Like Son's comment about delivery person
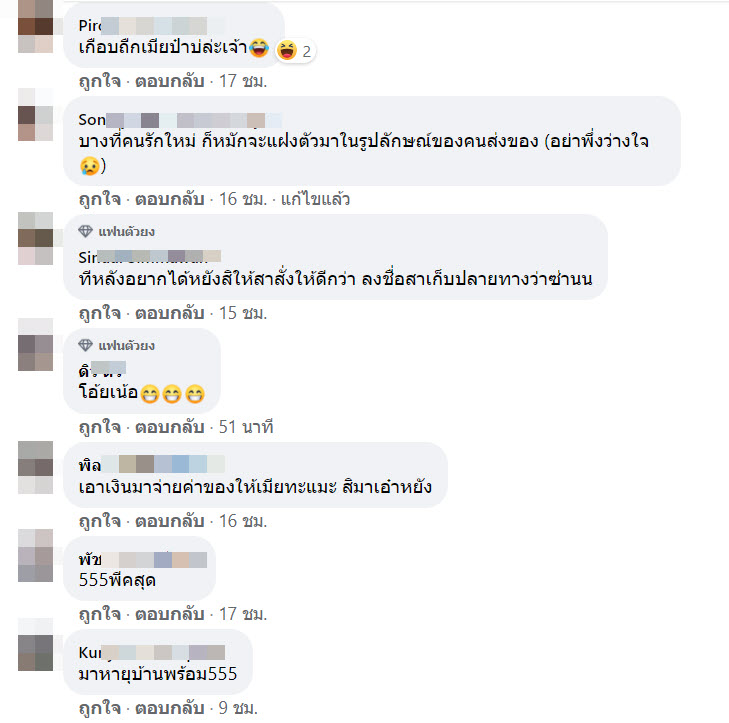Screen dimensions: 729x723 coord(100,199)
